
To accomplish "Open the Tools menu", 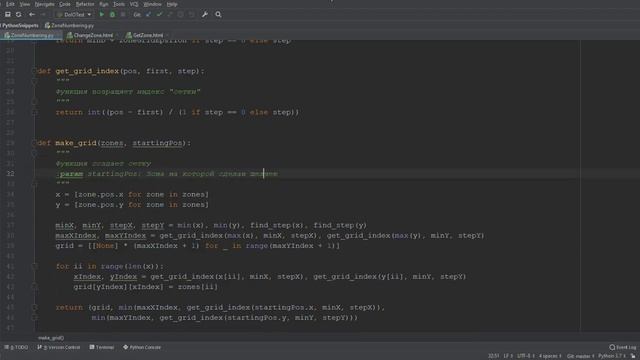I will pos(119,4).
